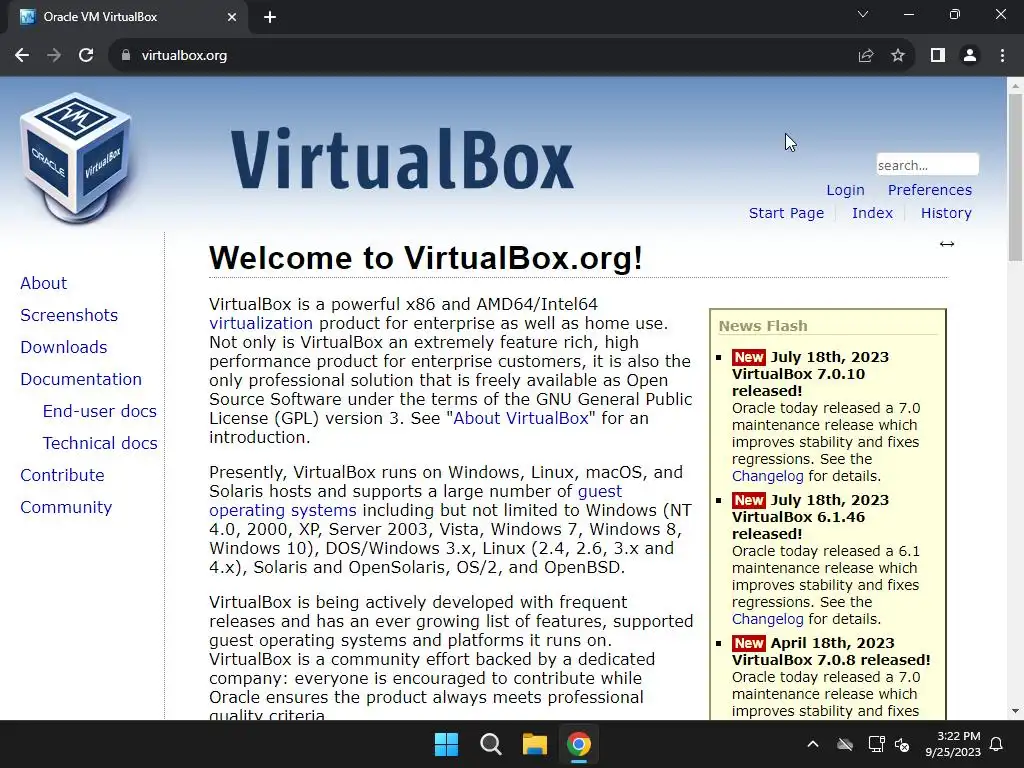Click the muted volume tray icon
1024x768 pixels.
tap(902, 744)
